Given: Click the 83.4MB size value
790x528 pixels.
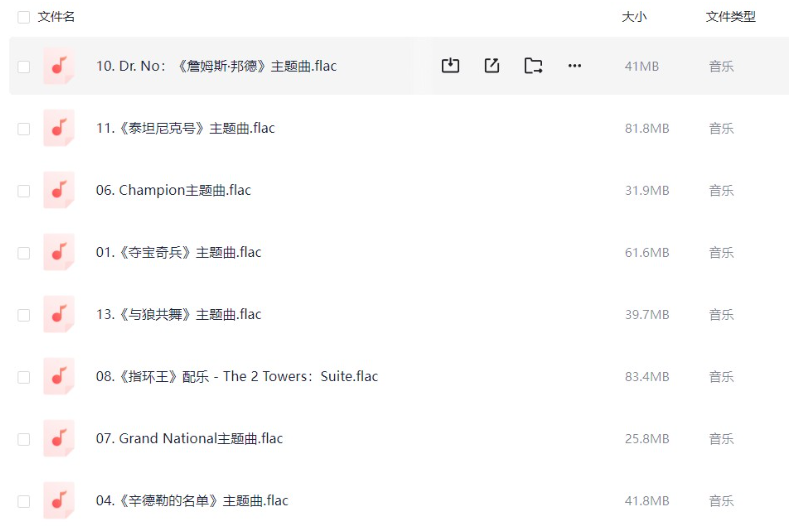Looking at the screenshot, I should [x=647, y=376].
